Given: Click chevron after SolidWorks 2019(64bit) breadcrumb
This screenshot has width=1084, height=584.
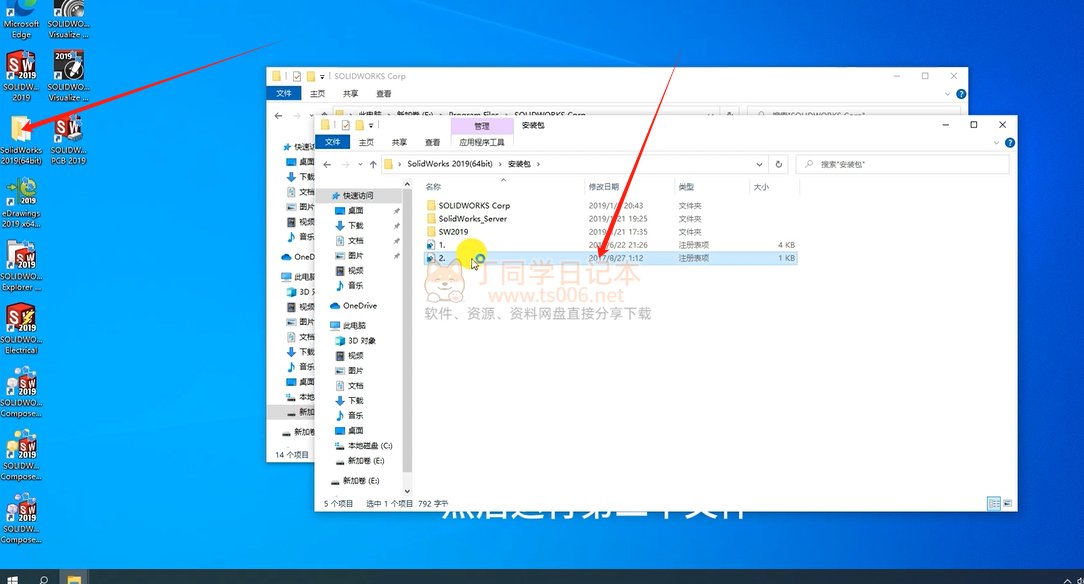Looking at the screenshot, I should 501,164.
